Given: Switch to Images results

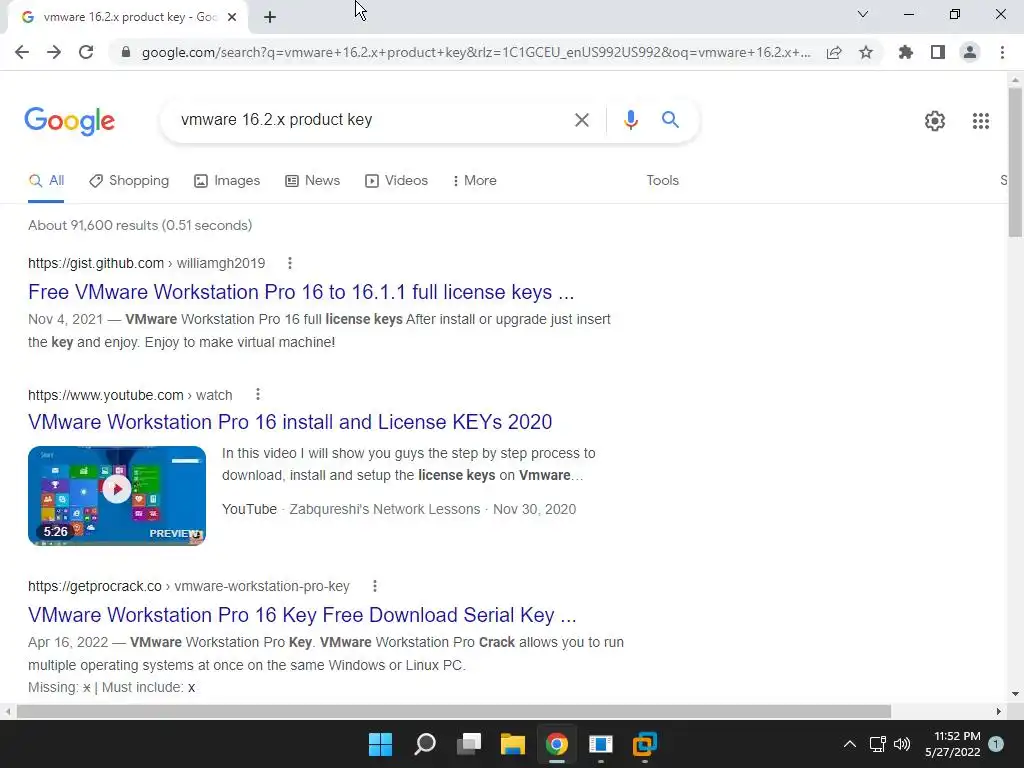Looking at the screenshot, I should [x=227, y=181].
